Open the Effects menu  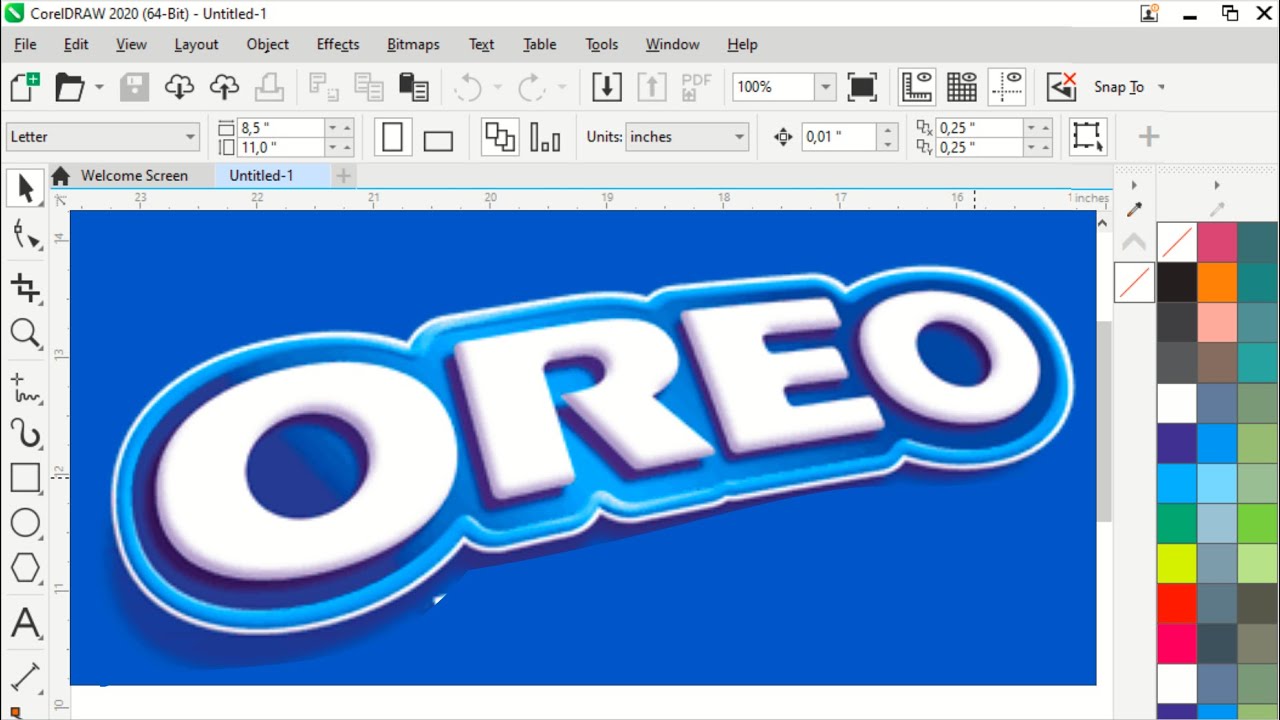point(338,44)
